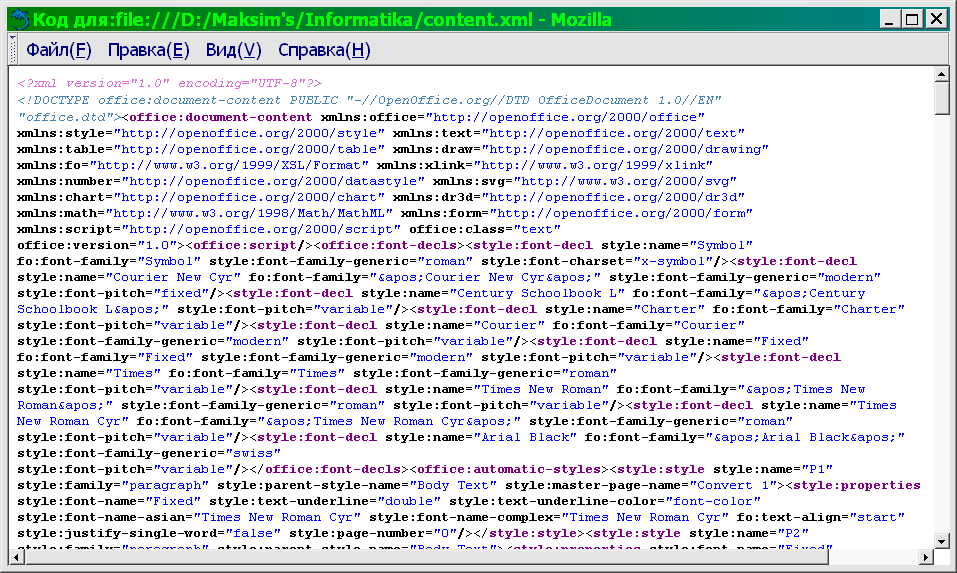This screenshot has width=957, height=573.
Task: Click the xml version declaration line
Action: 170,84
